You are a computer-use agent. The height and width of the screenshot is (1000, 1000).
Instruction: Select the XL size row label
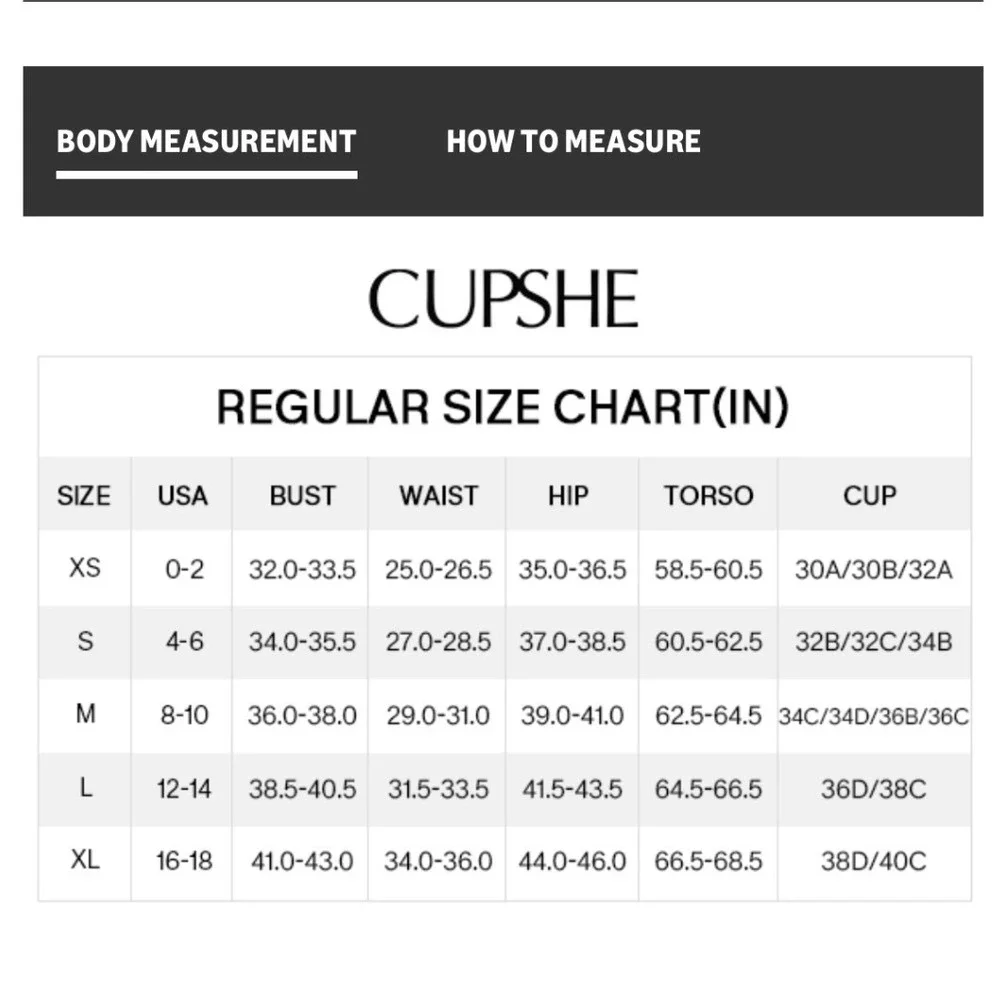[85, 860]
